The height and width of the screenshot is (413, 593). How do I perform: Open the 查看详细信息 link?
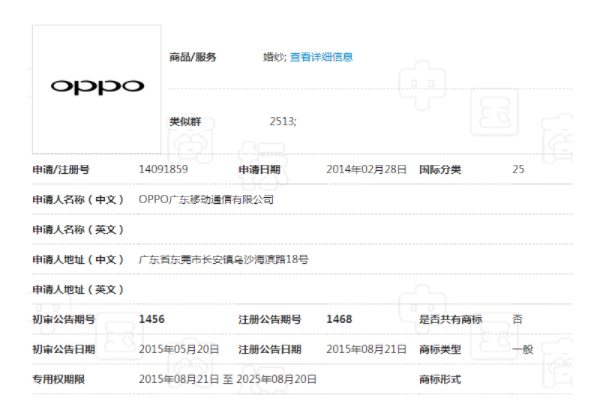tap(321, 57)
